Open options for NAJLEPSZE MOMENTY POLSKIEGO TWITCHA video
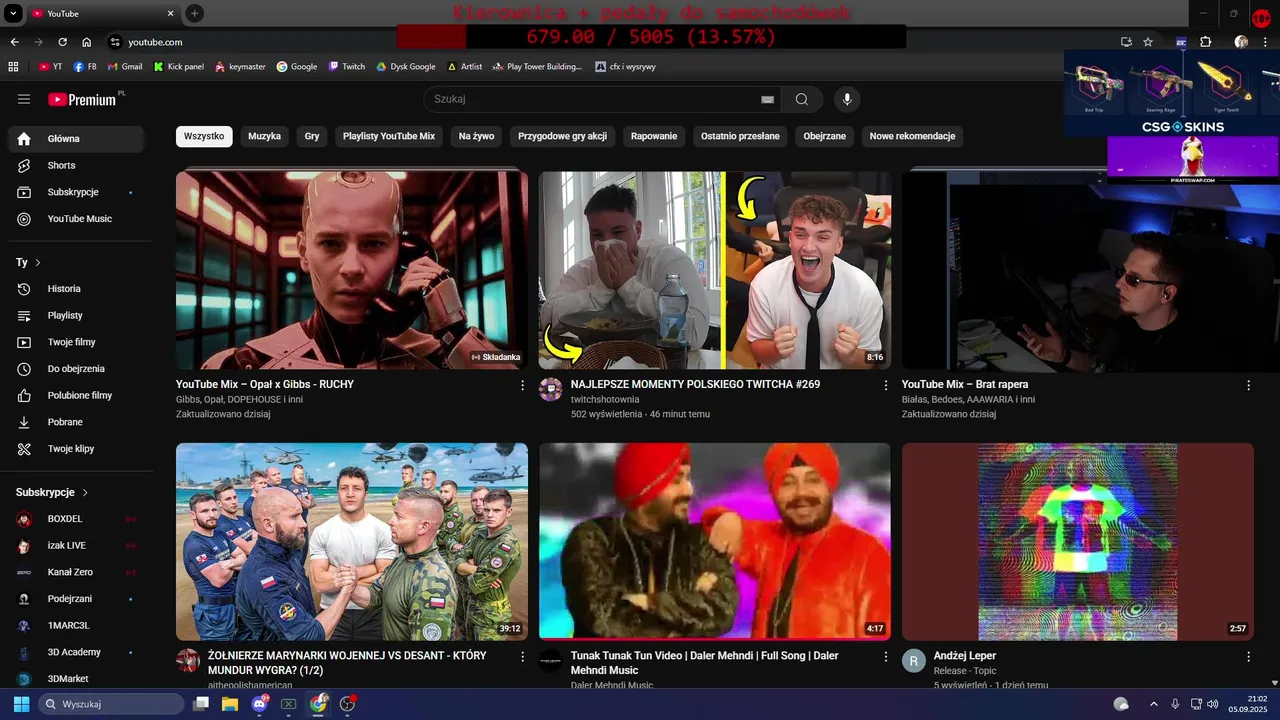Viewport: 1280px width, 720px height. [885, 385]
